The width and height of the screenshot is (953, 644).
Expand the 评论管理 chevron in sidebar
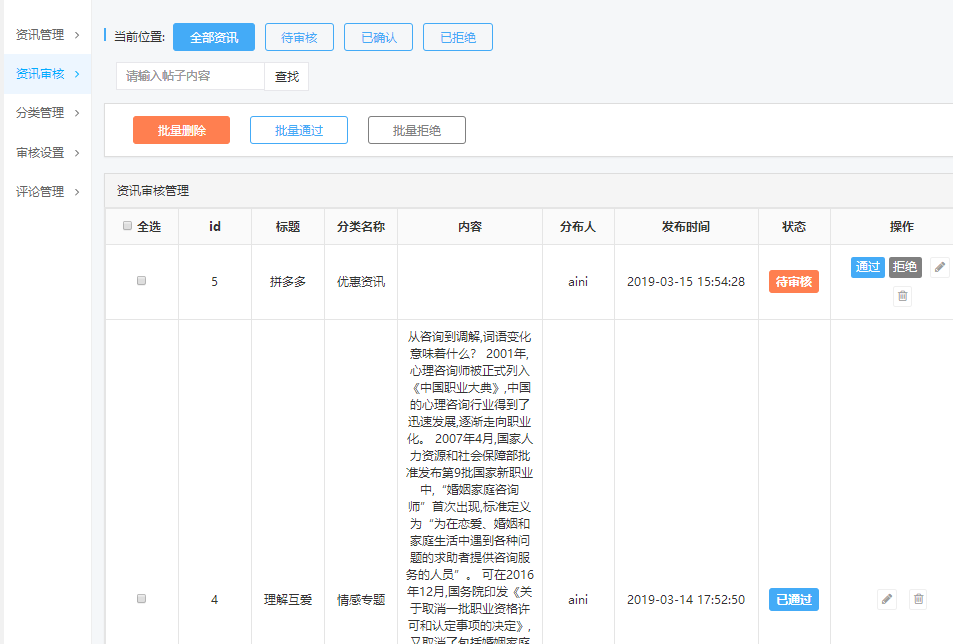77,192
